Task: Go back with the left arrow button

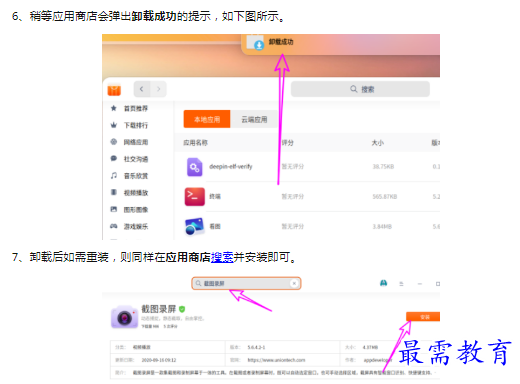Action: [142, 89]
